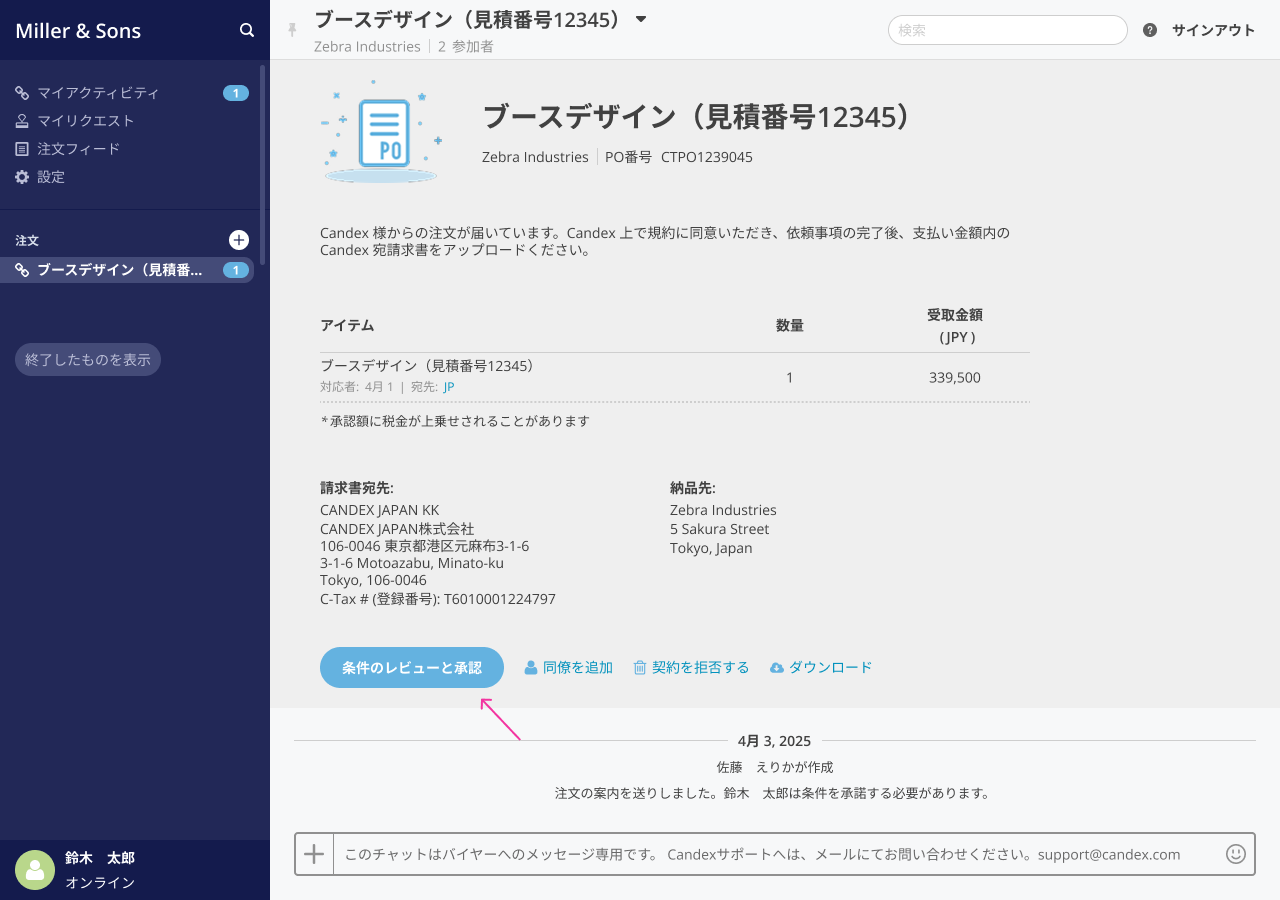This screenshot has height=900, width=1280.
Task: Open 設定 settings page
Action: pyautogui.click(x=51, y=177)
